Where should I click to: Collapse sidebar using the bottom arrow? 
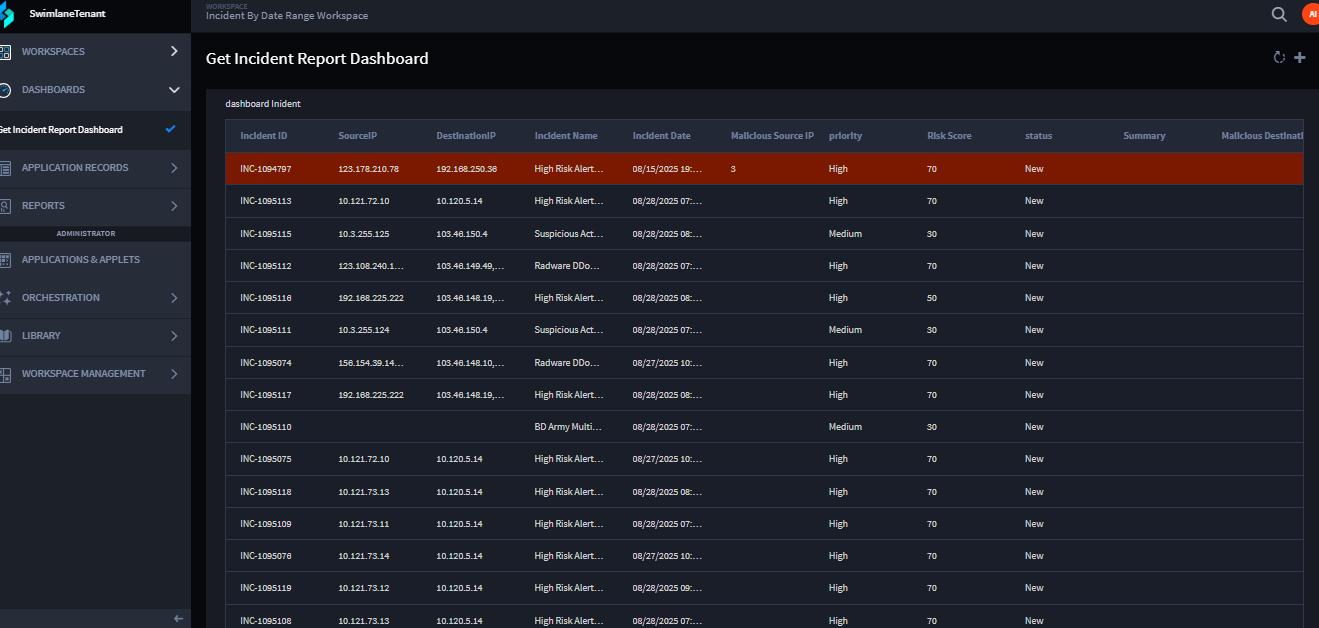pyautogui.click(x=178, y=619)
